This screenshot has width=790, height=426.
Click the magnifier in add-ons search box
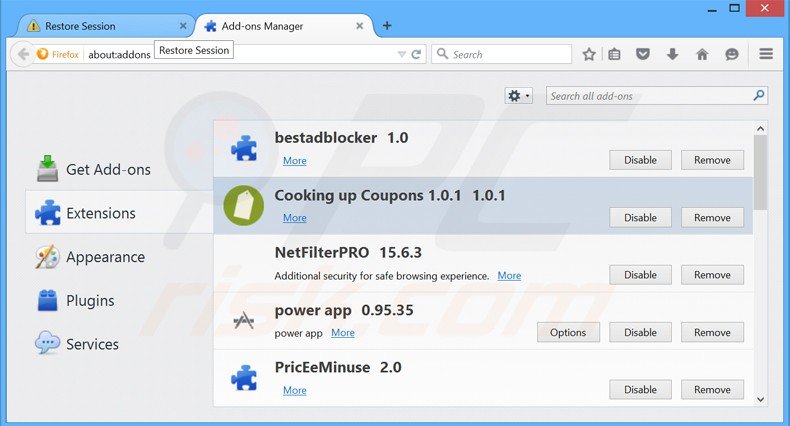pos(759,95)
